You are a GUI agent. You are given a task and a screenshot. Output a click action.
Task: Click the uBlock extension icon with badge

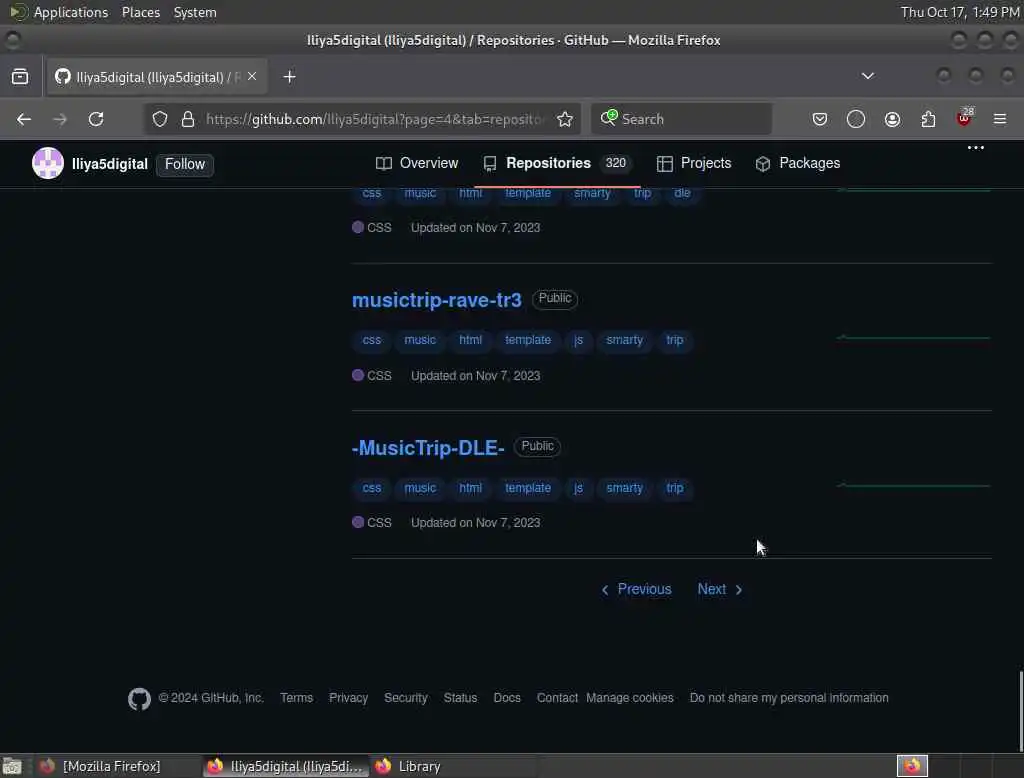(x=965, y=118)
